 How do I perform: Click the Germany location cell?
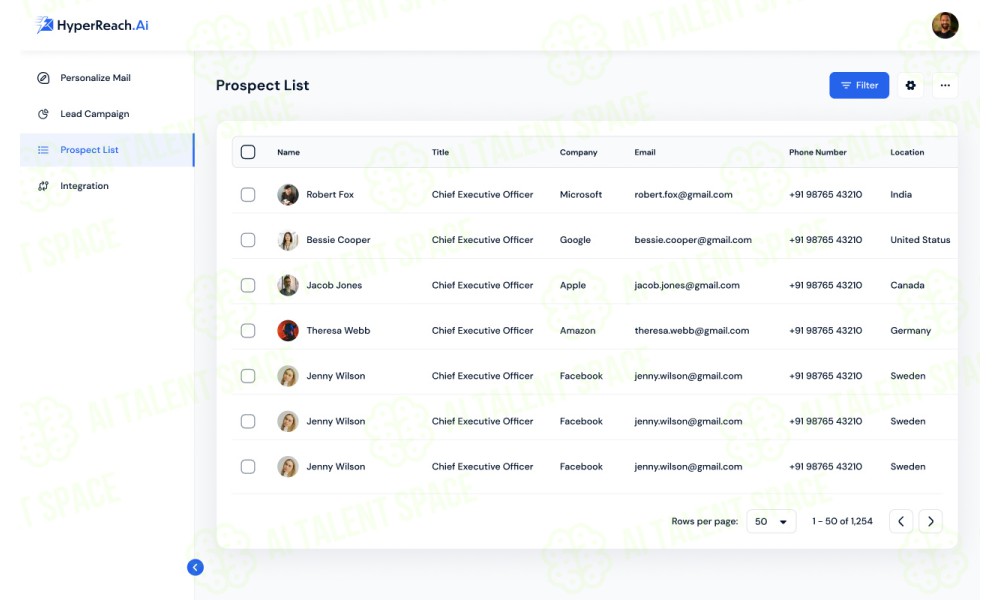pos(910,330)
